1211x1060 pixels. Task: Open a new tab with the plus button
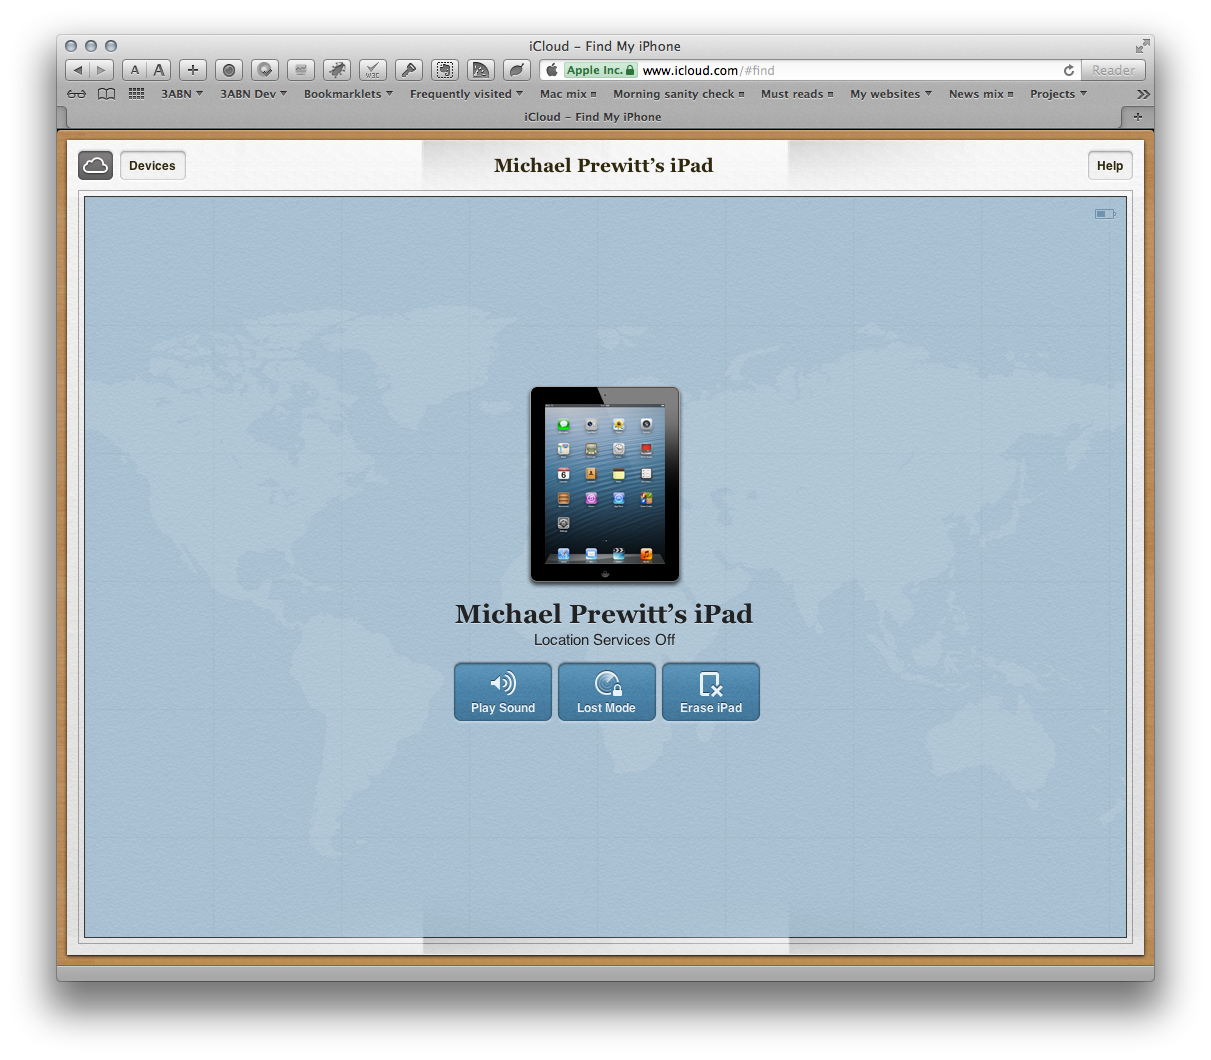[1137, 117]
